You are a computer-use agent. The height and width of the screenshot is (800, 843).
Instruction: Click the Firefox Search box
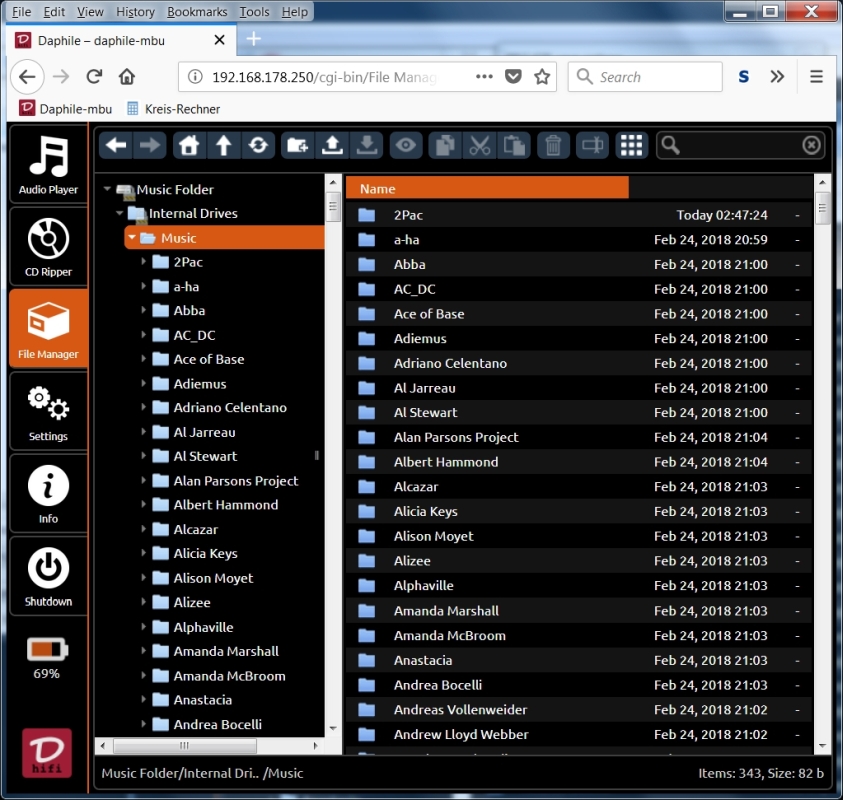click(645, 77)
